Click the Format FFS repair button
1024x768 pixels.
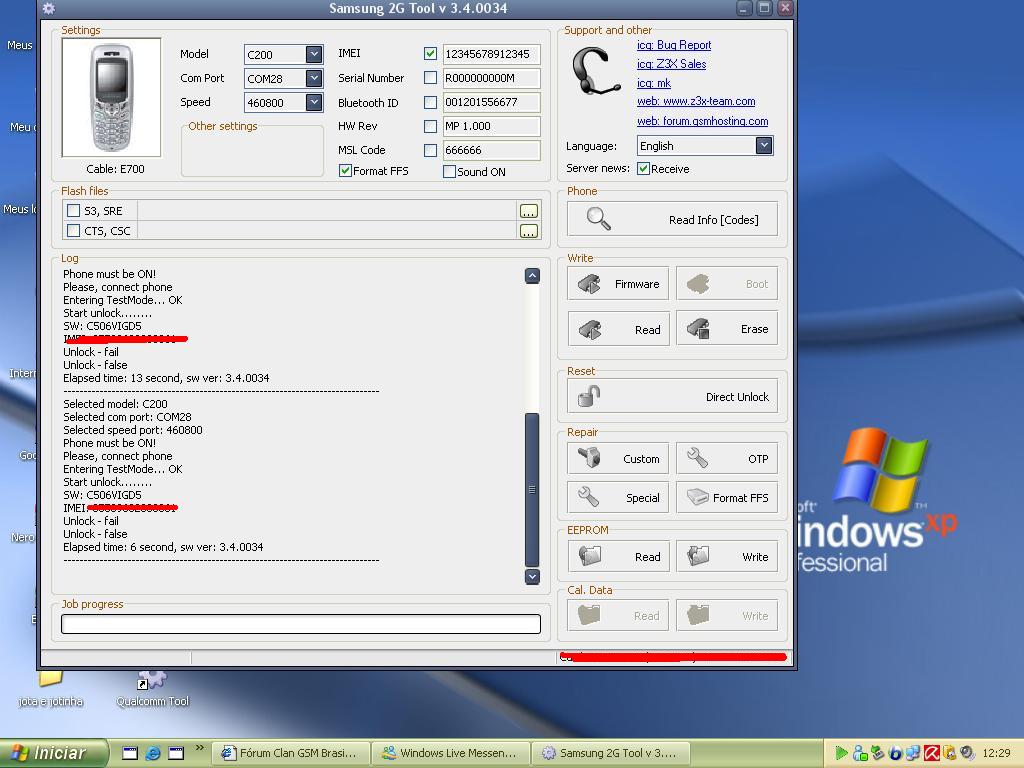coord(727,498)
